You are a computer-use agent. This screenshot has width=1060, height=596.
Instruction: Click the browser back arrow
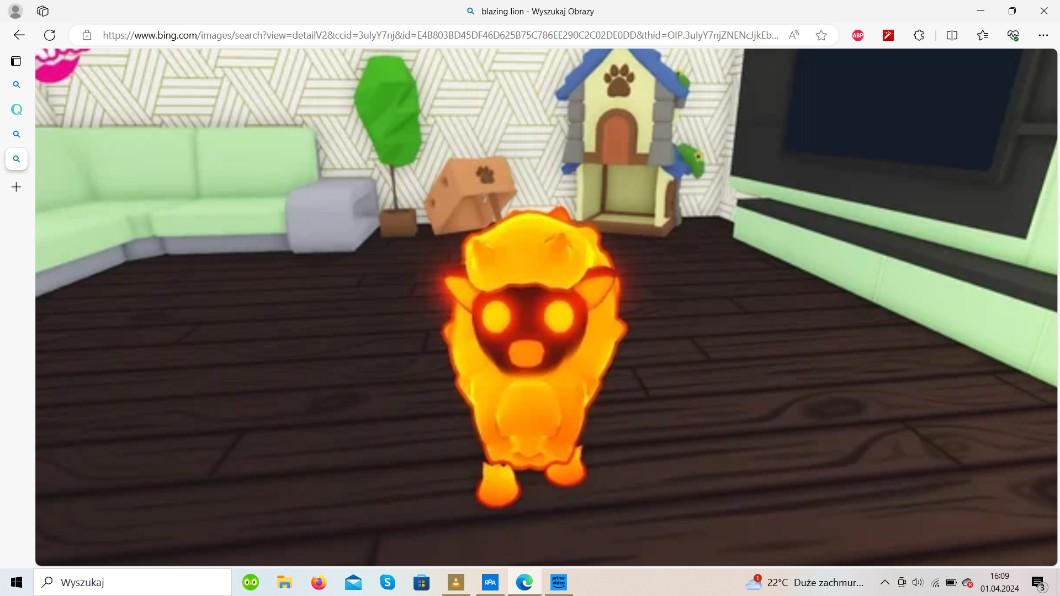(x=18, y=35)
